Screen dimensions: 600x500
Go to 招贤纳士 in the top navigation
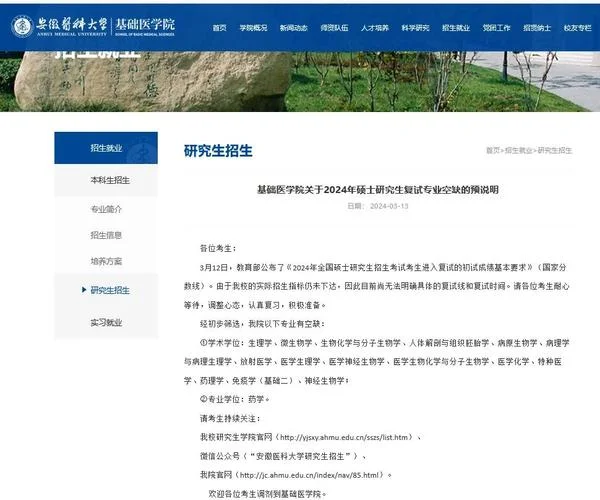[x=537, y=28]
